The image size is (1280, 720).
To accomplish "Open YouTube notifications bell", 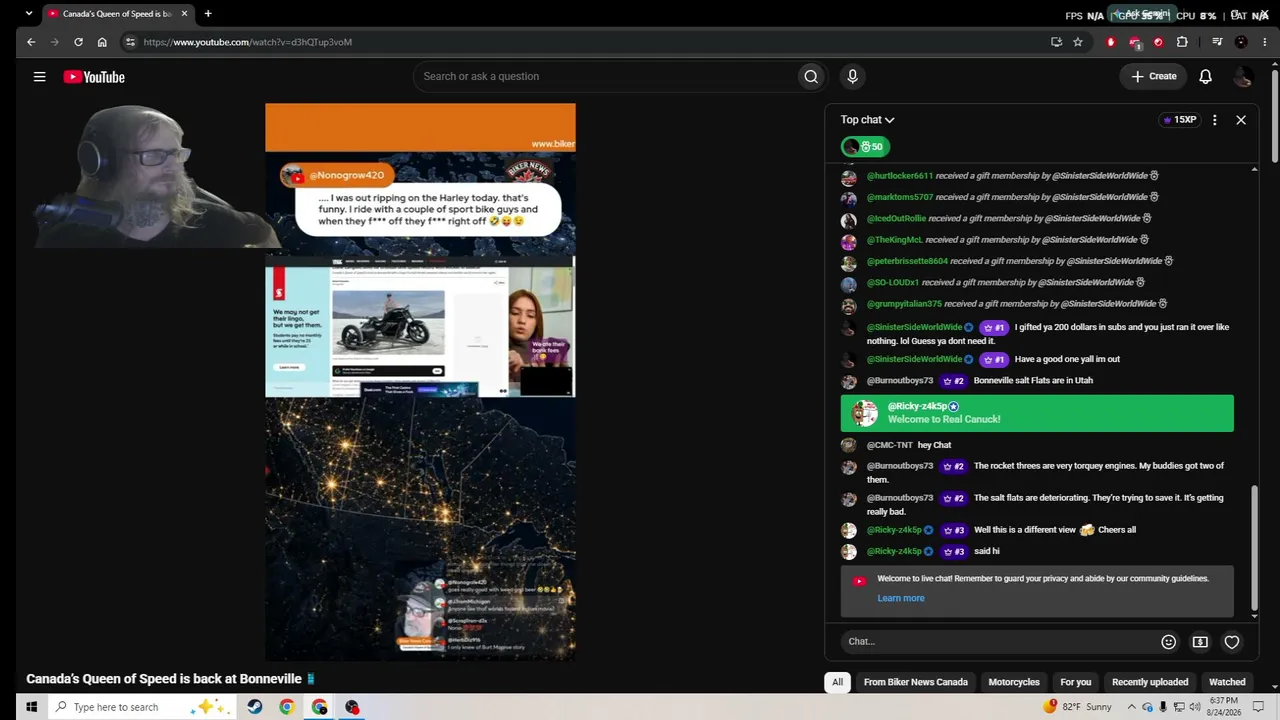I will point(1206,76).
